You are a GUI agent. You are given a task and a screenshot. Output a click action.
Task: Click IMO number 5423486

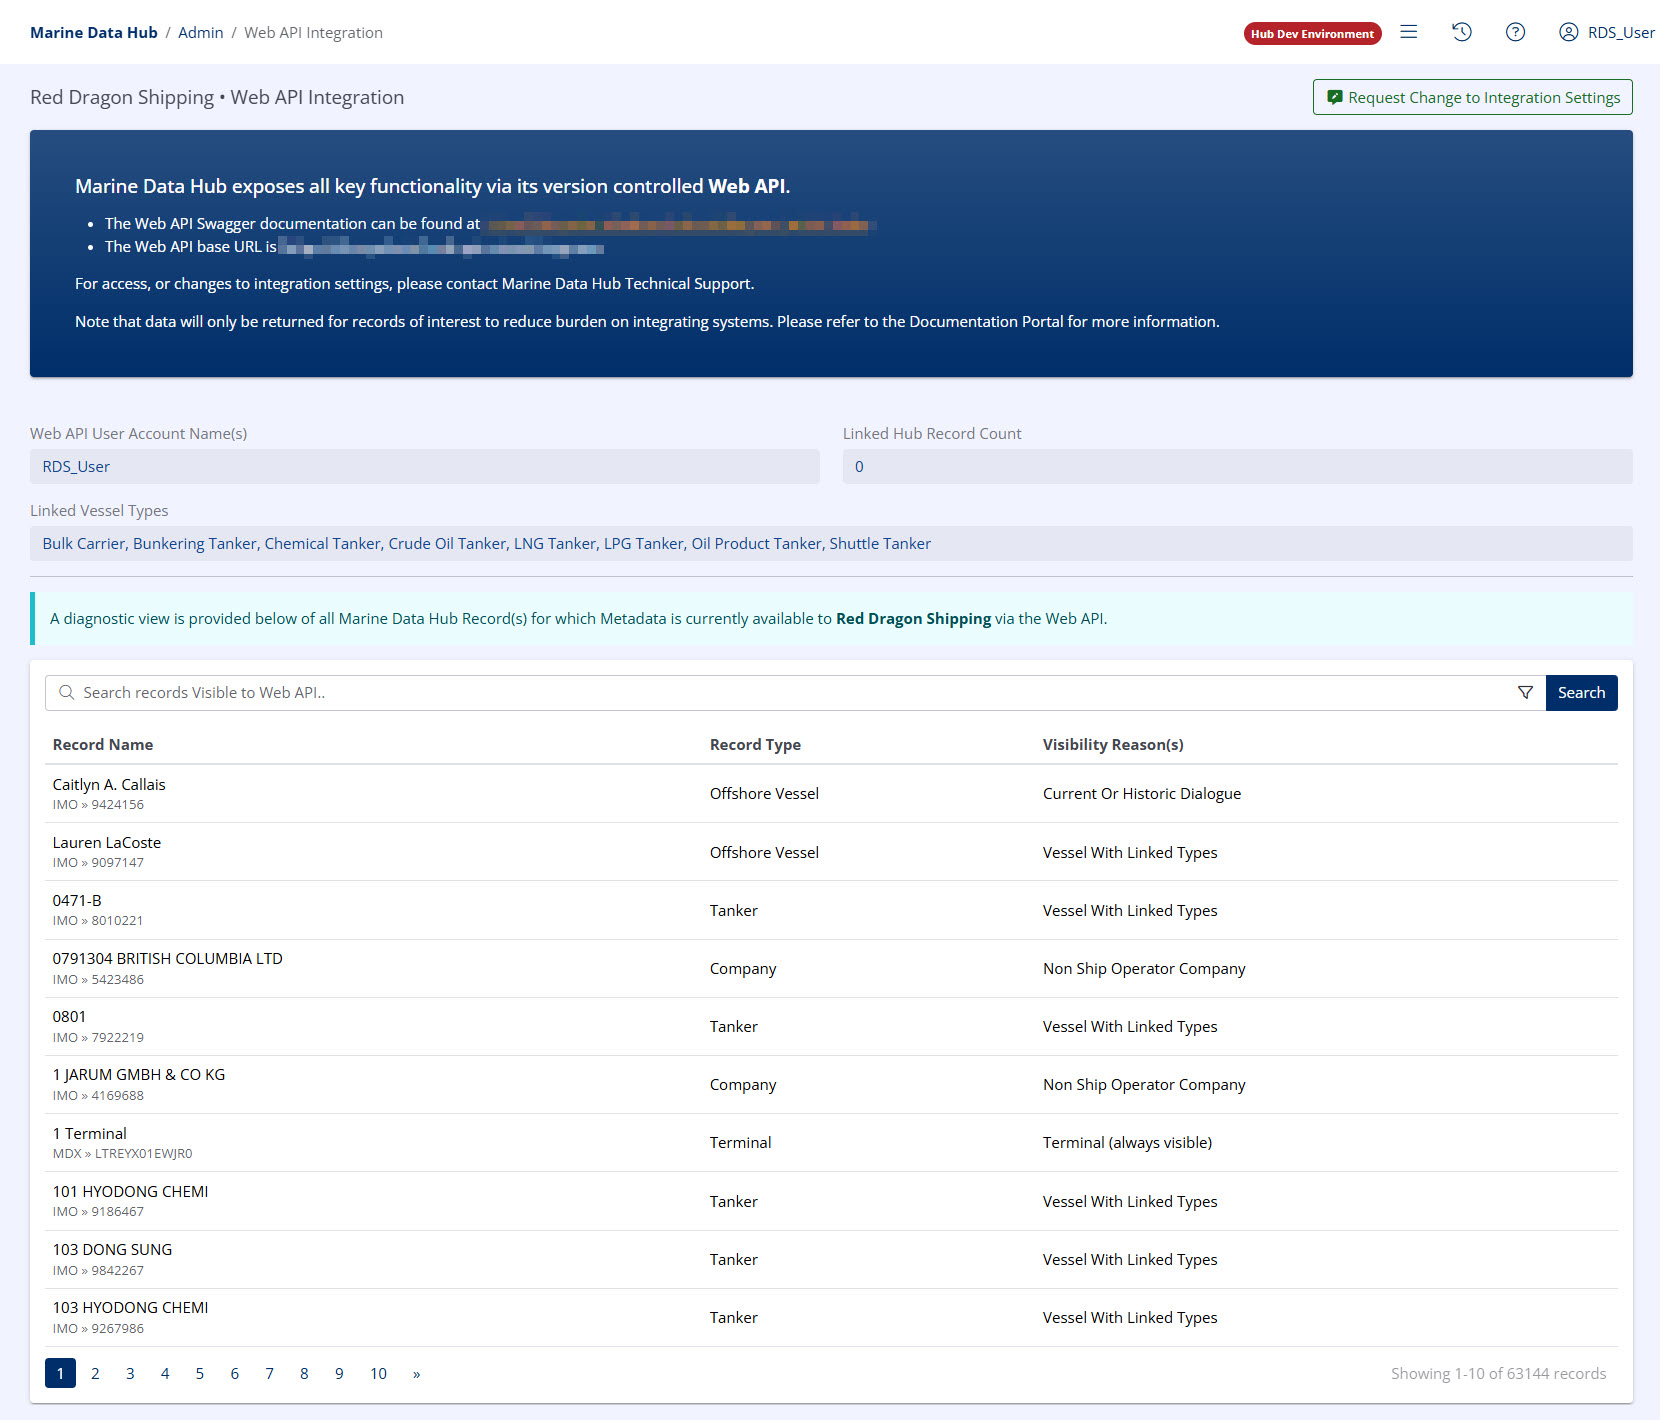pyautogui.click(x=117, y=979)
